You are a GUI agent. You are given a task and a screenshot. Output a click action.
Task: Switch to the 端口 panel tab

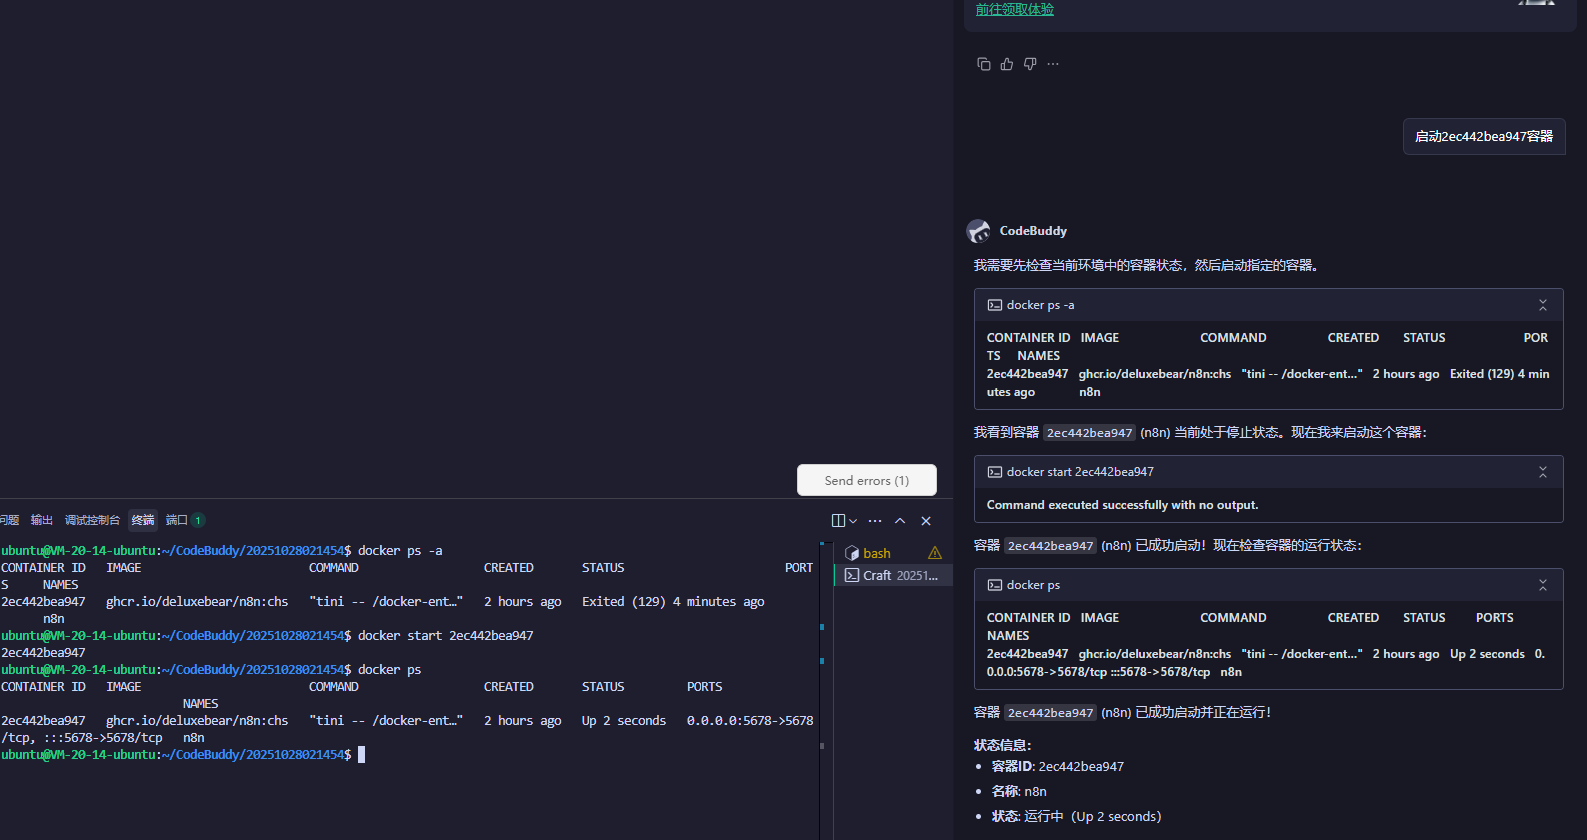(184, 520)
